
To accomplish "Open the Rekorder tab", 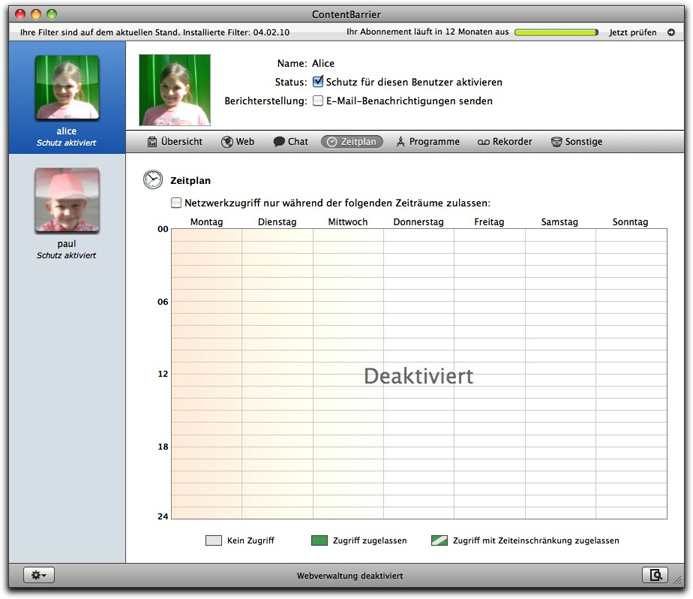I will [504, 141].
